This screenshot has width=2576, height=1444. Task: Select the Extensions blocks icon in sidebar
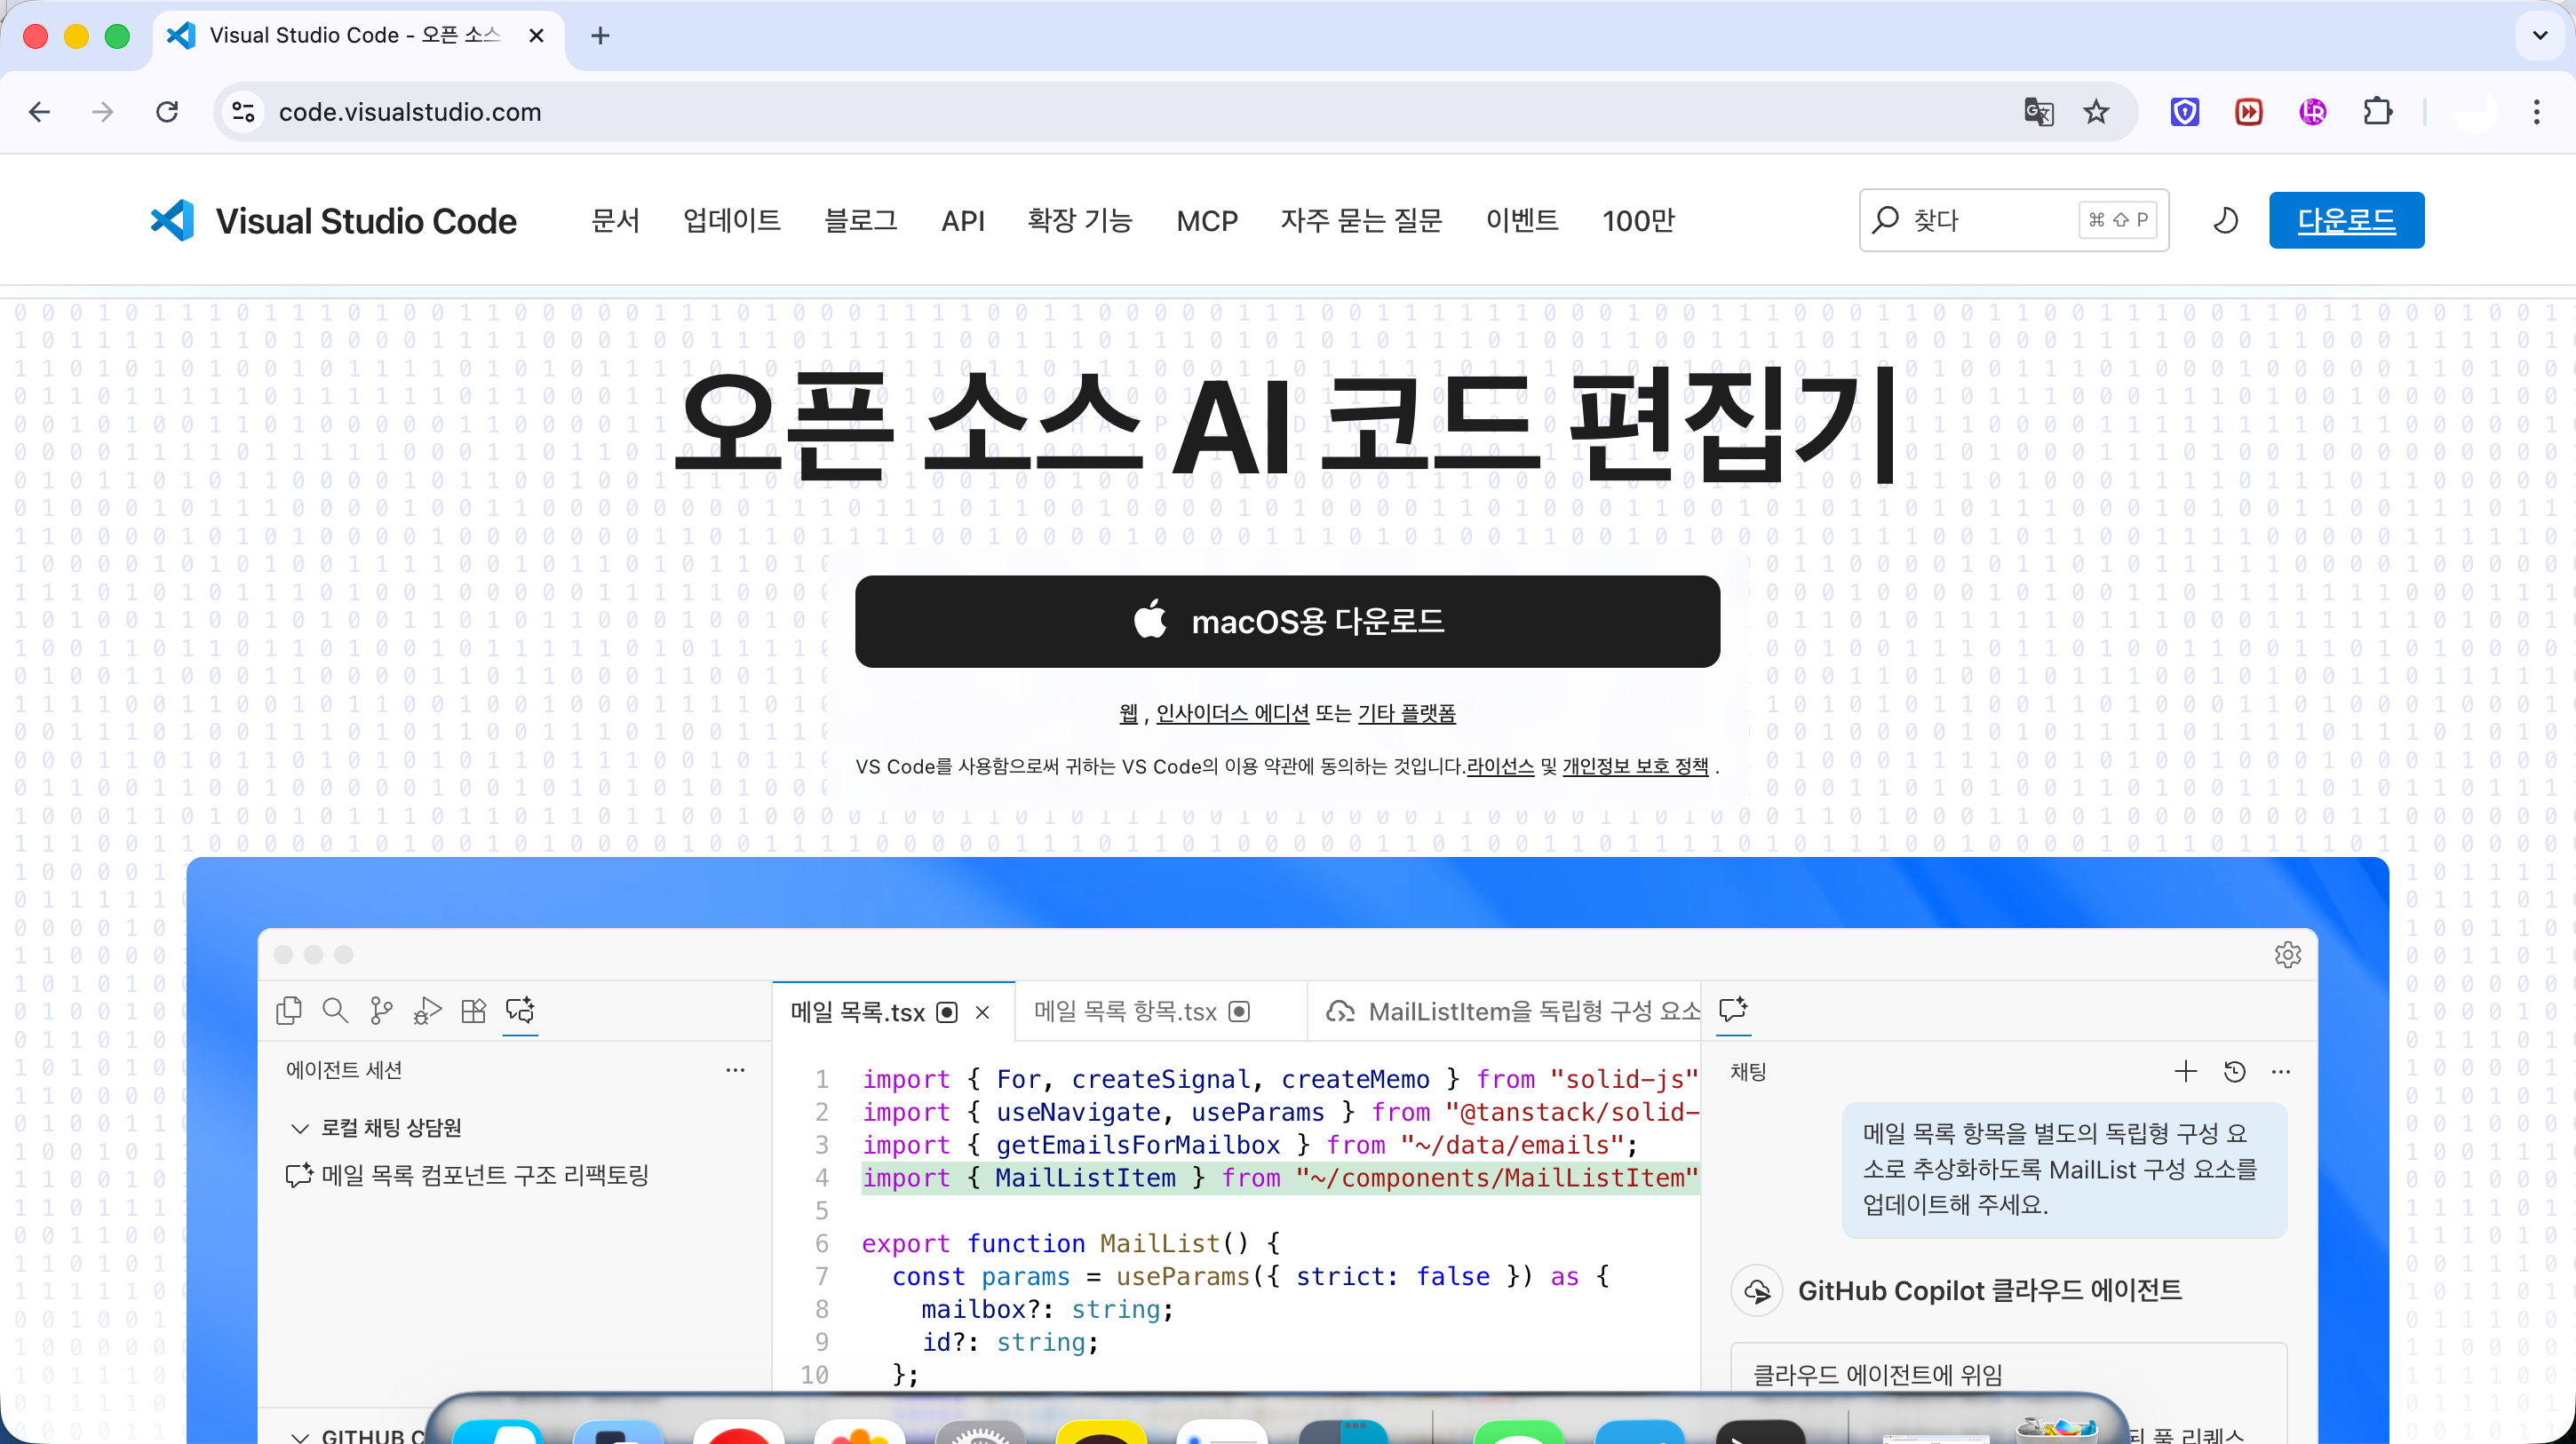coord(474,1010)
